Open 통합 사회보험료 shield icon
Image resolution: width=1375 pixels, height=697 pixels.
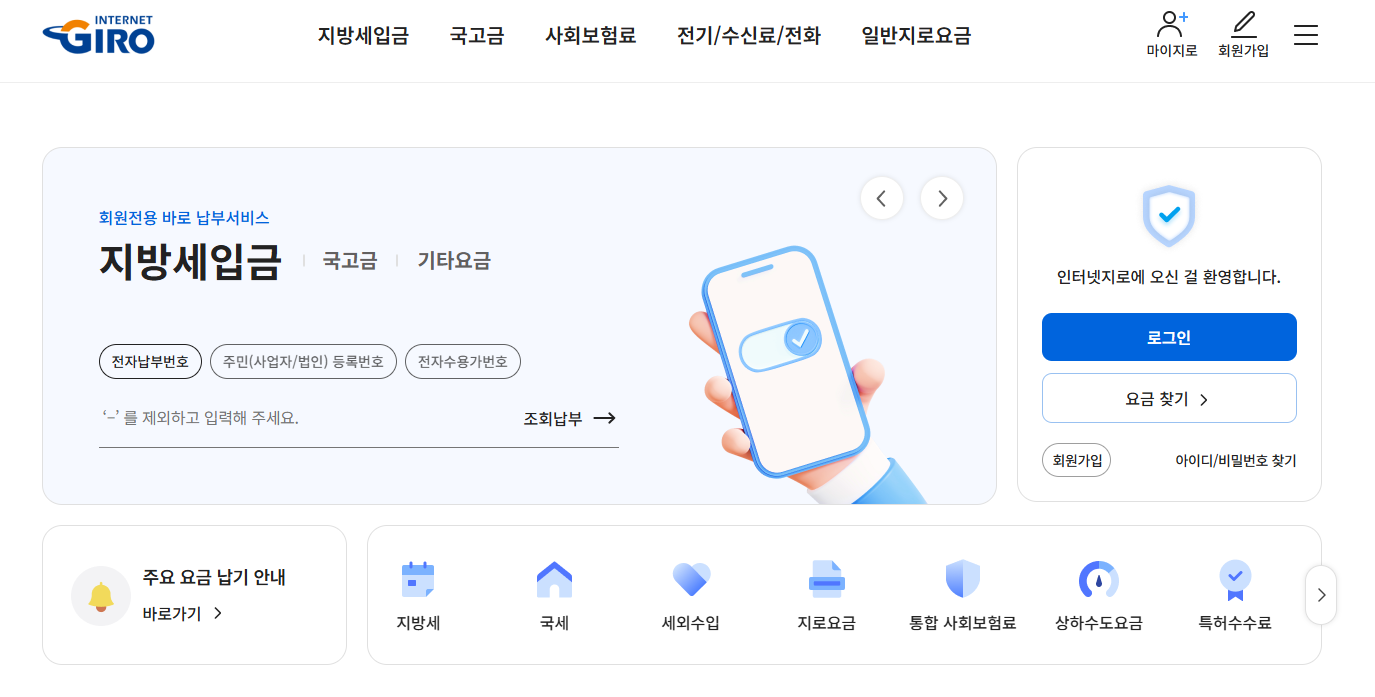click(x=962, y=595)
